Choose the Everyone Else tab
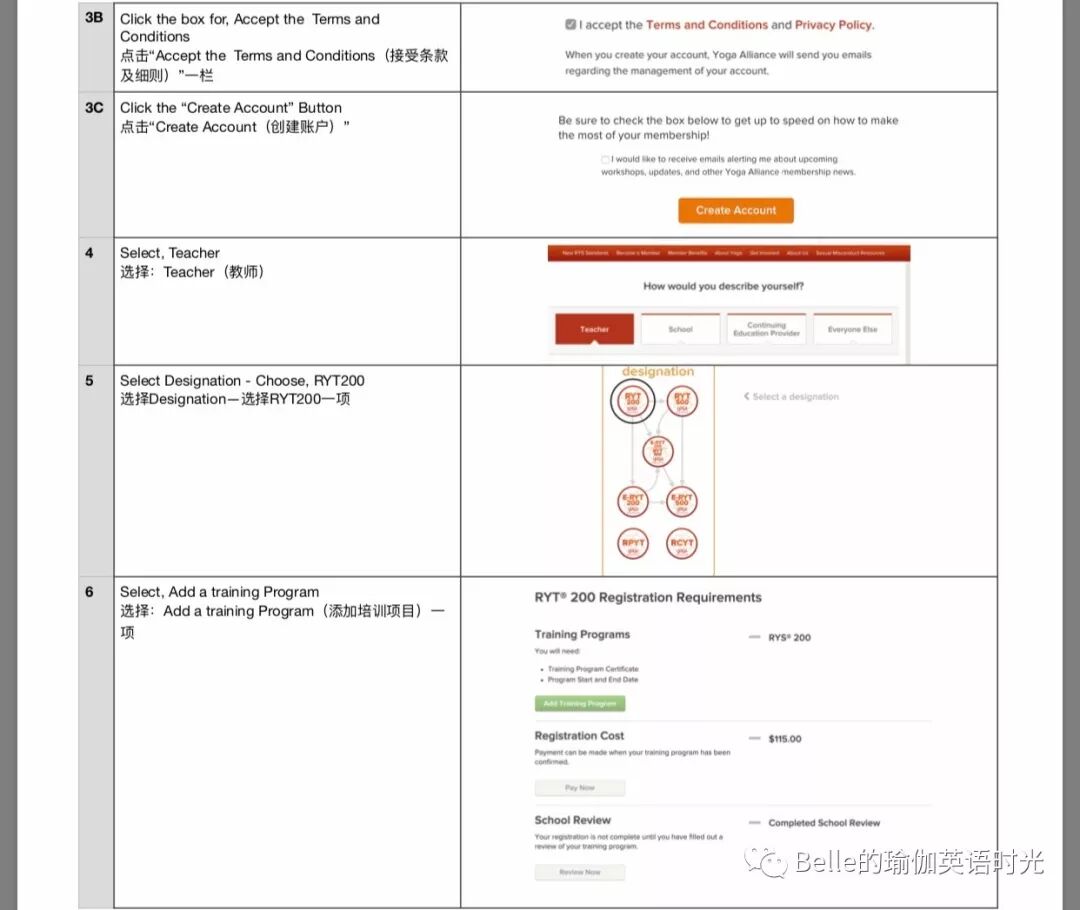Viewport: 1080px width, 910px height. (853, 329)
